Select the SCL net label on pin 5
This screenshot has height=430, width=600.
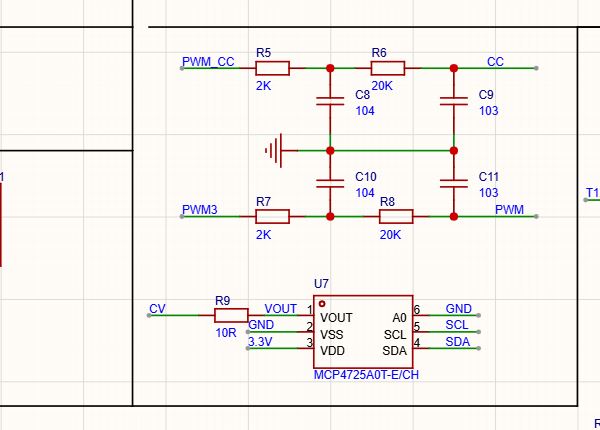click(457, 325)
